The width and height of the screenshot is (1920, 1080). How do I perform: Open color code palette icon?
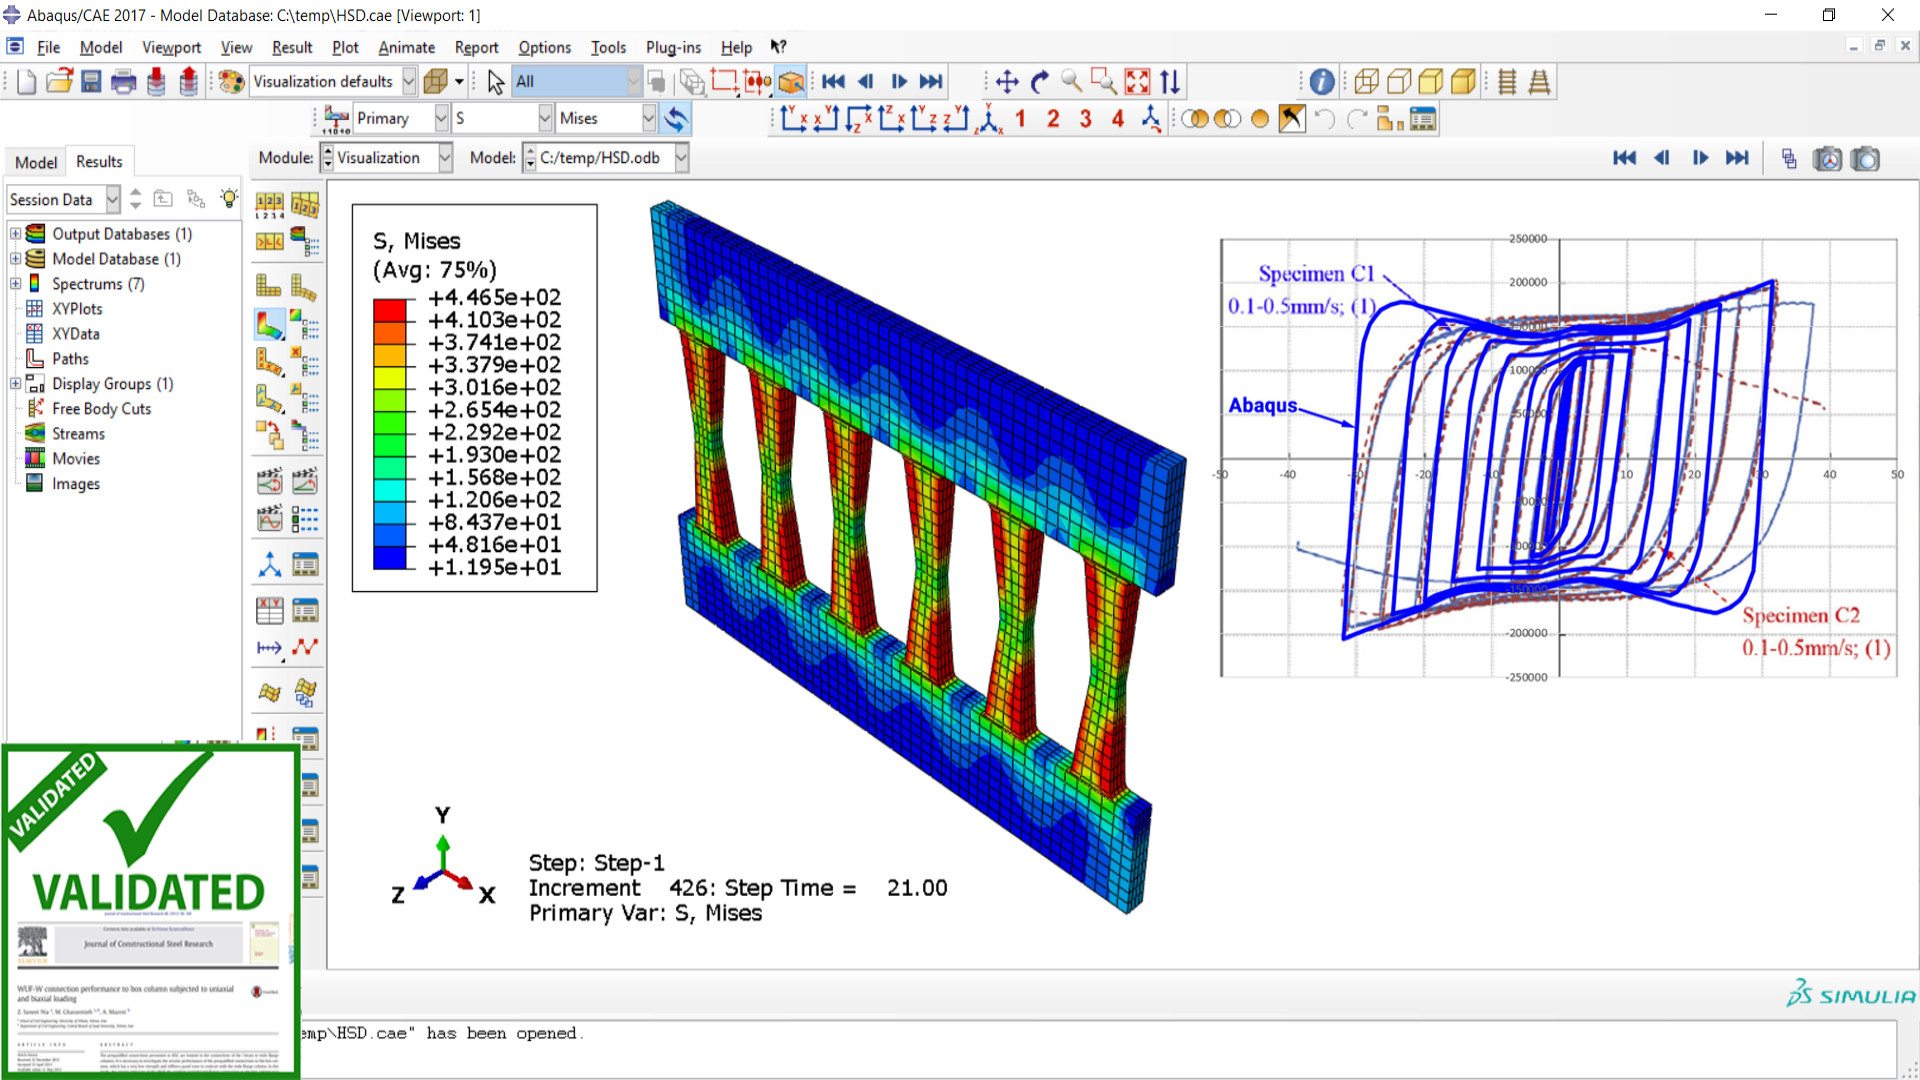[x=231, y=82]
